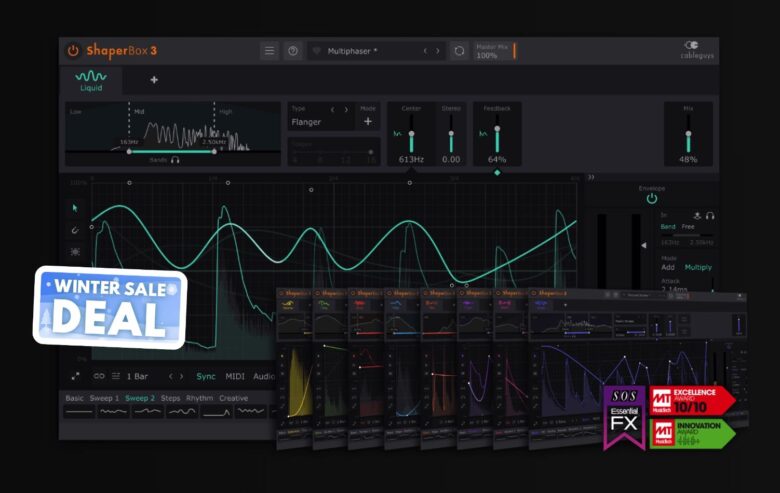
Task: Click the Sync trigger mode button
Action: click(205, 376)
